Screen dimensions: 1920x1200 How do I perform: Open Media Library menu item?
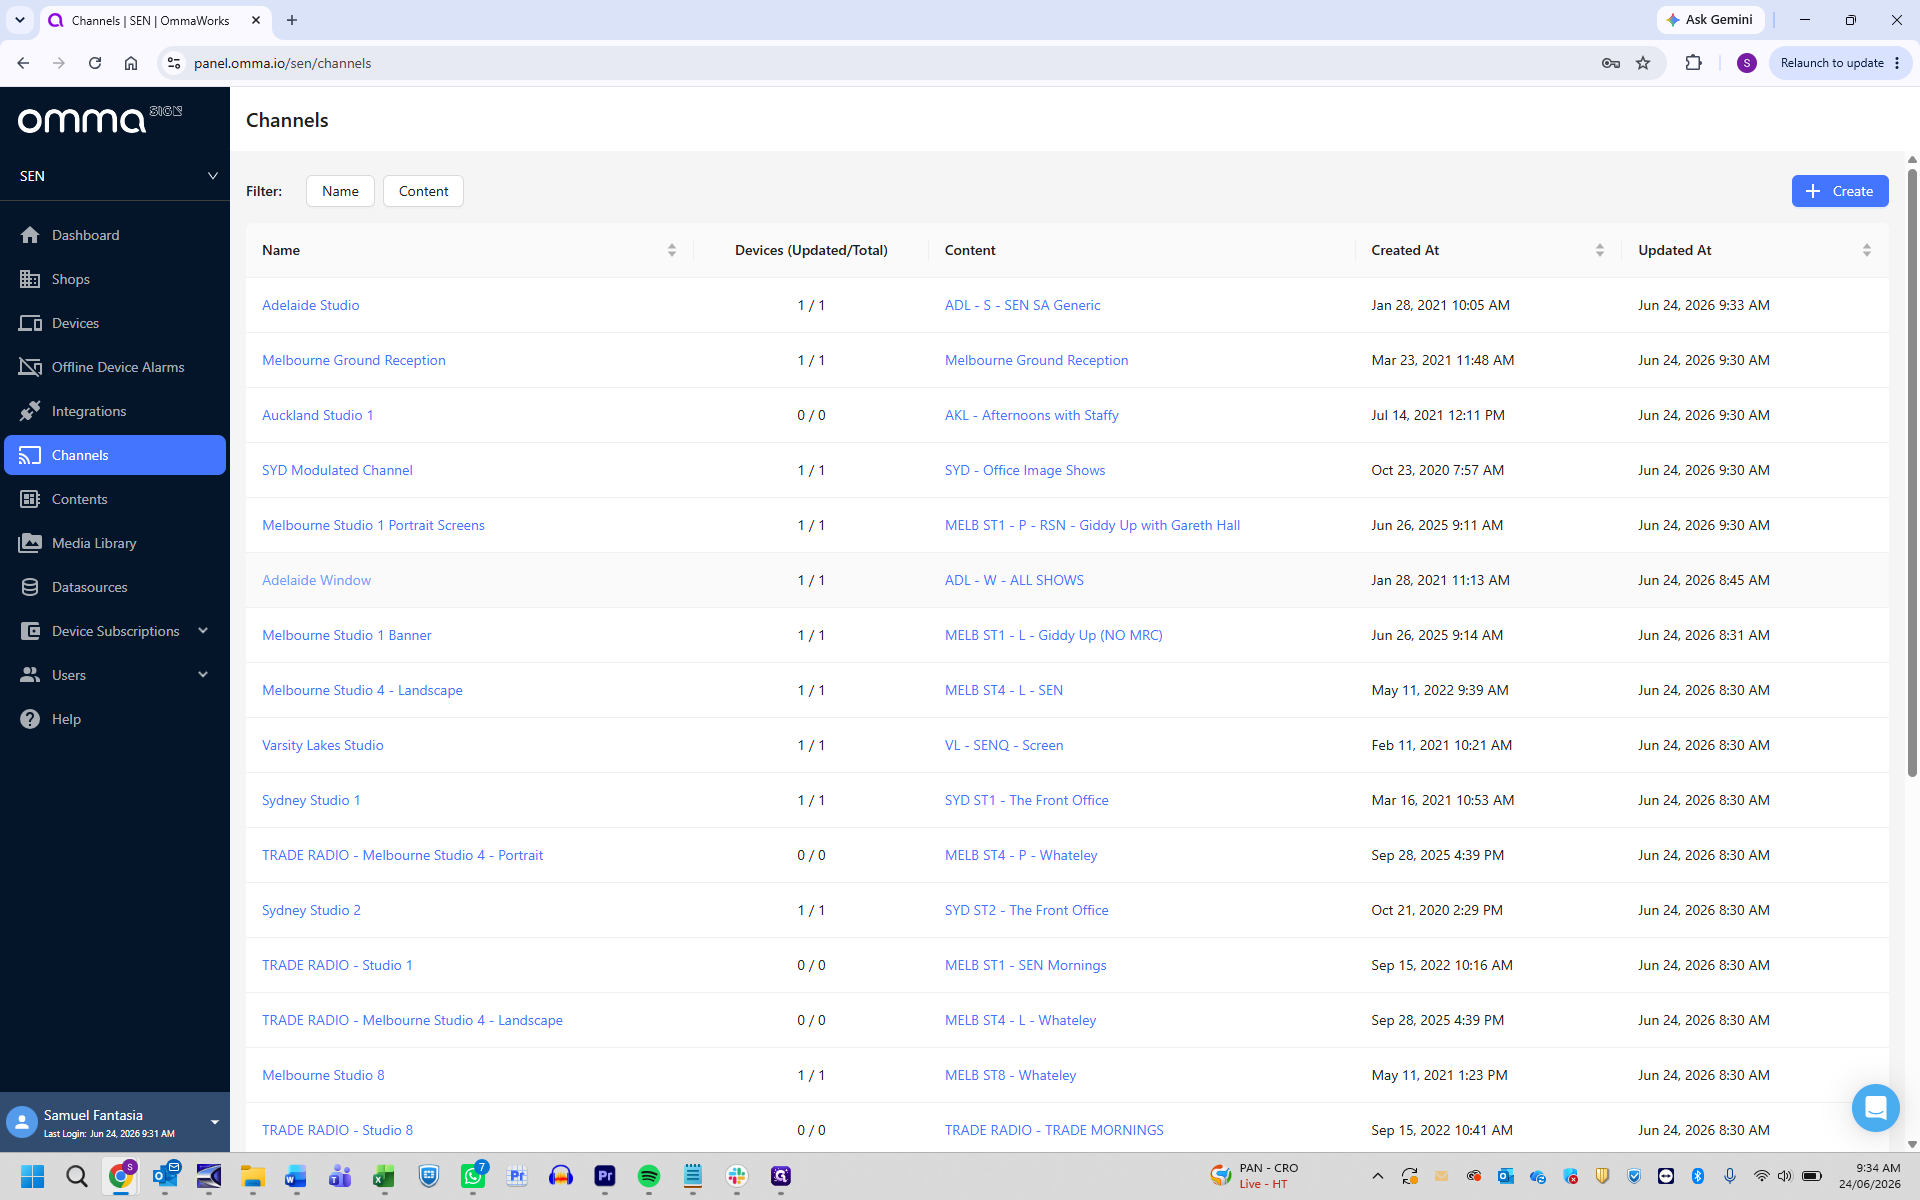click(115, 543)
